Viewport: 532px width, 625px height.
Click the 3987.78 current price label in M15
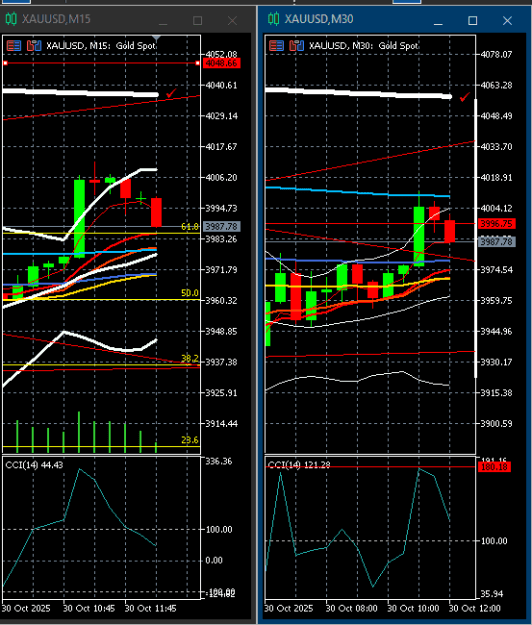(x=222, y=226)
